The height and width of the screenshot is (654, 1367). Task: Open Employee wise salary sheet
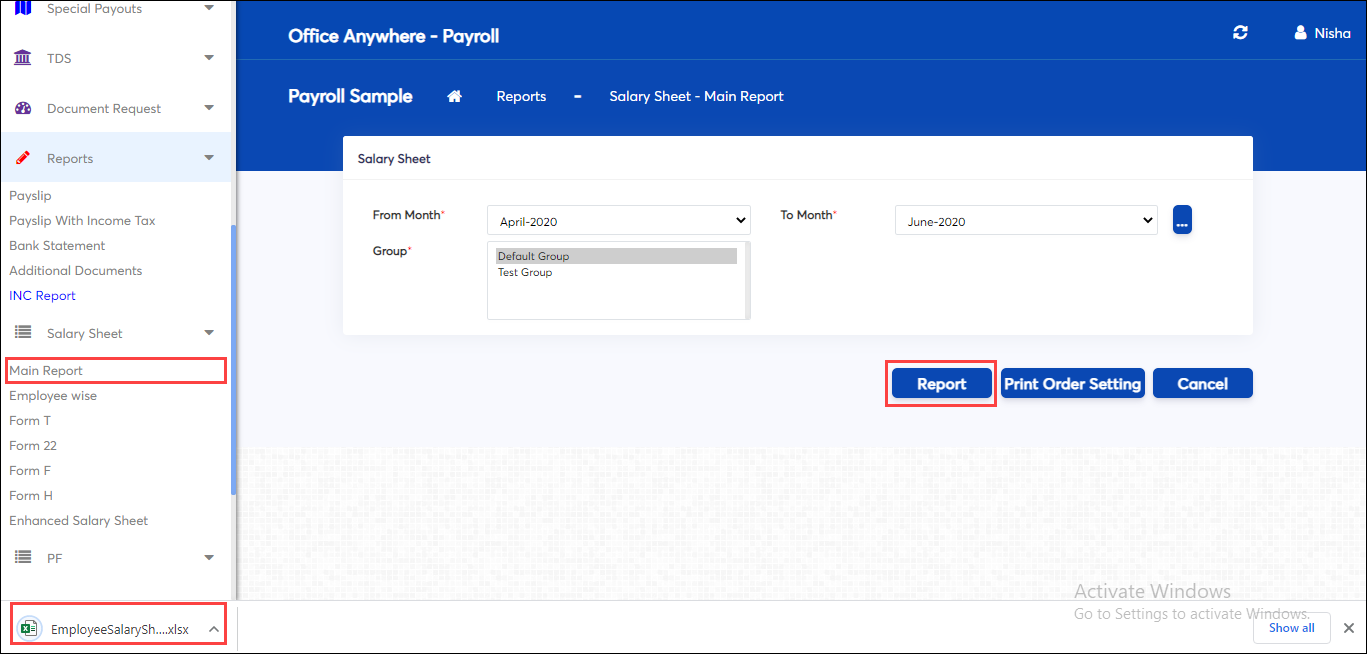53,396
